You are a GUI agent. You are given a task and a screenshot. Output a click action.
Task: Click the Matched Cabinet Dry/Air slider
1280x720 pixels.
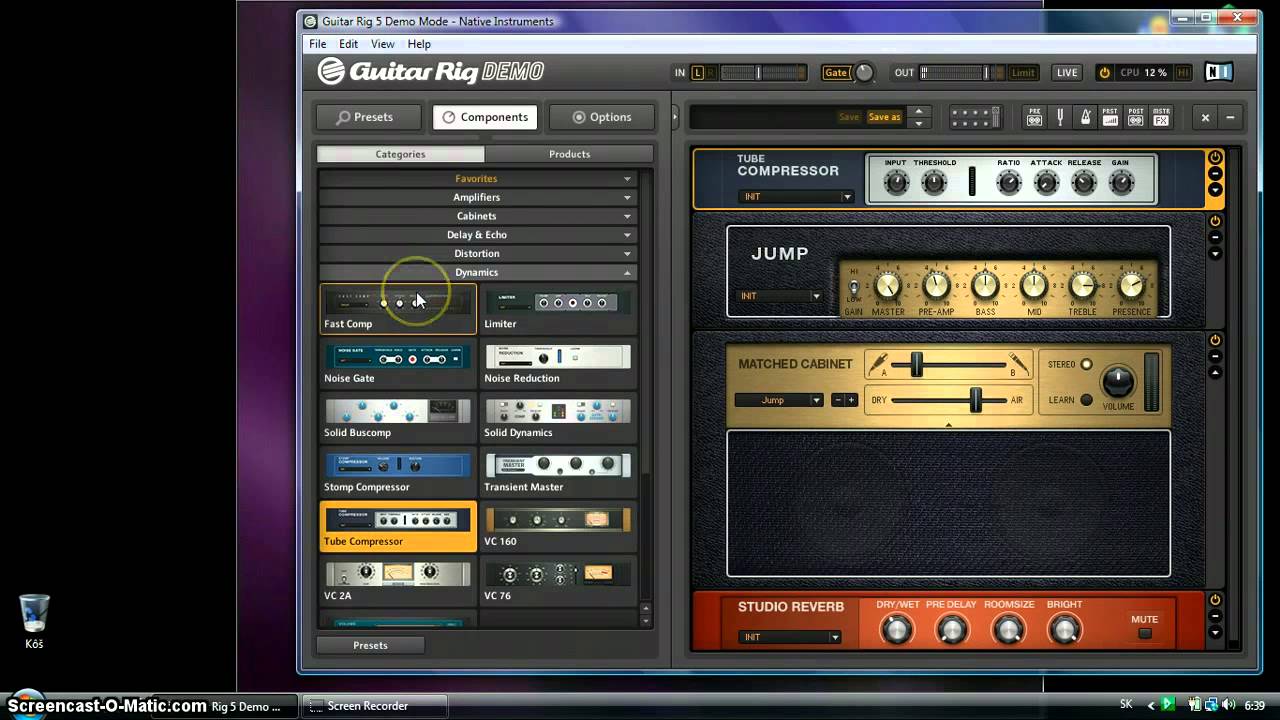pos(975,400)
